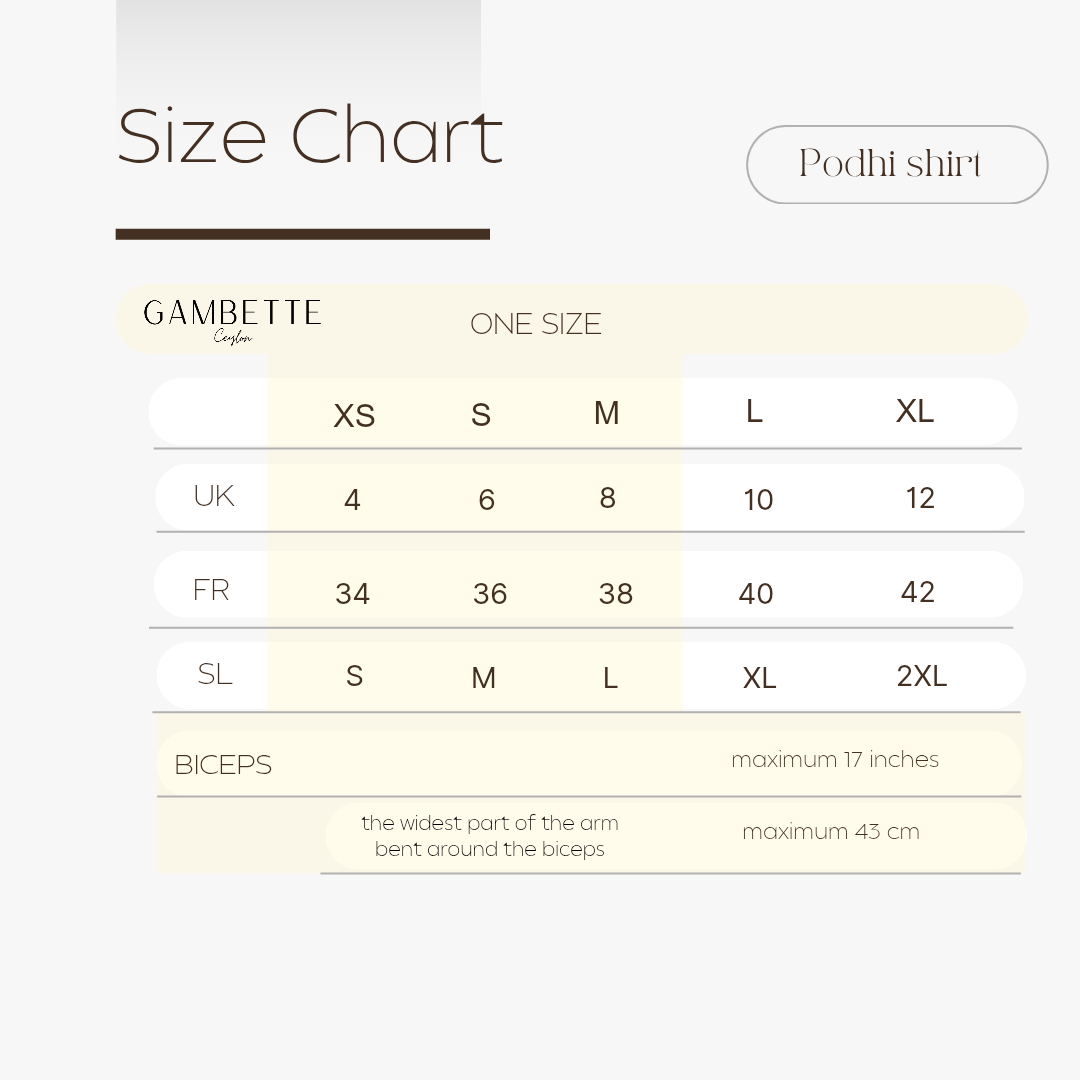This screenshot has width=1080, height=1080.
Task: Click the biceps measurement description text
Action: click(x=490, y=836)
